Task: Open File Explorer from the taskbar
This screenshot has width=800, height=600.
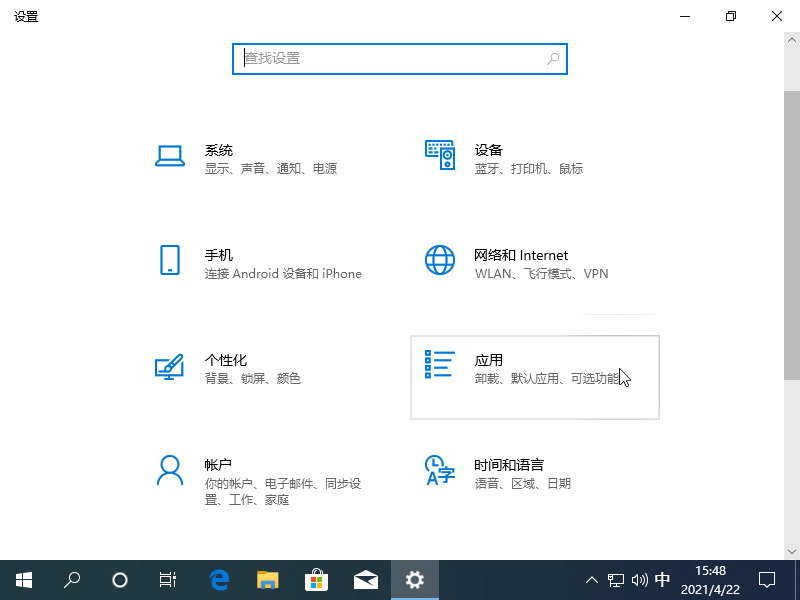Action: tap(267, 579)
